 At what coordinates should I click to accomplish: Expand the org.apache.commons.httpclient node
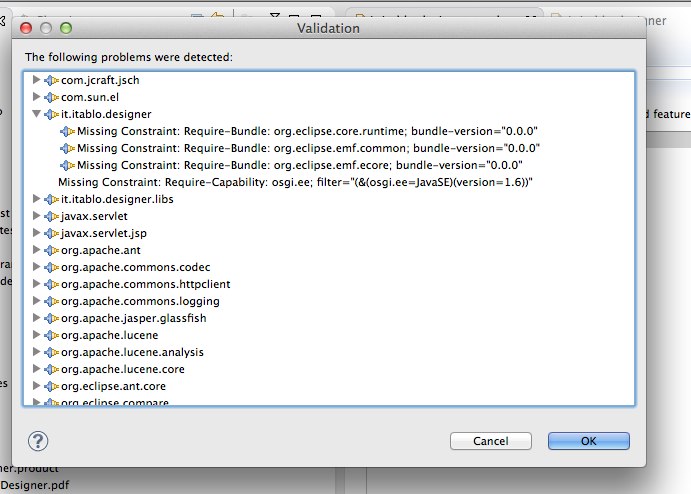37,284
